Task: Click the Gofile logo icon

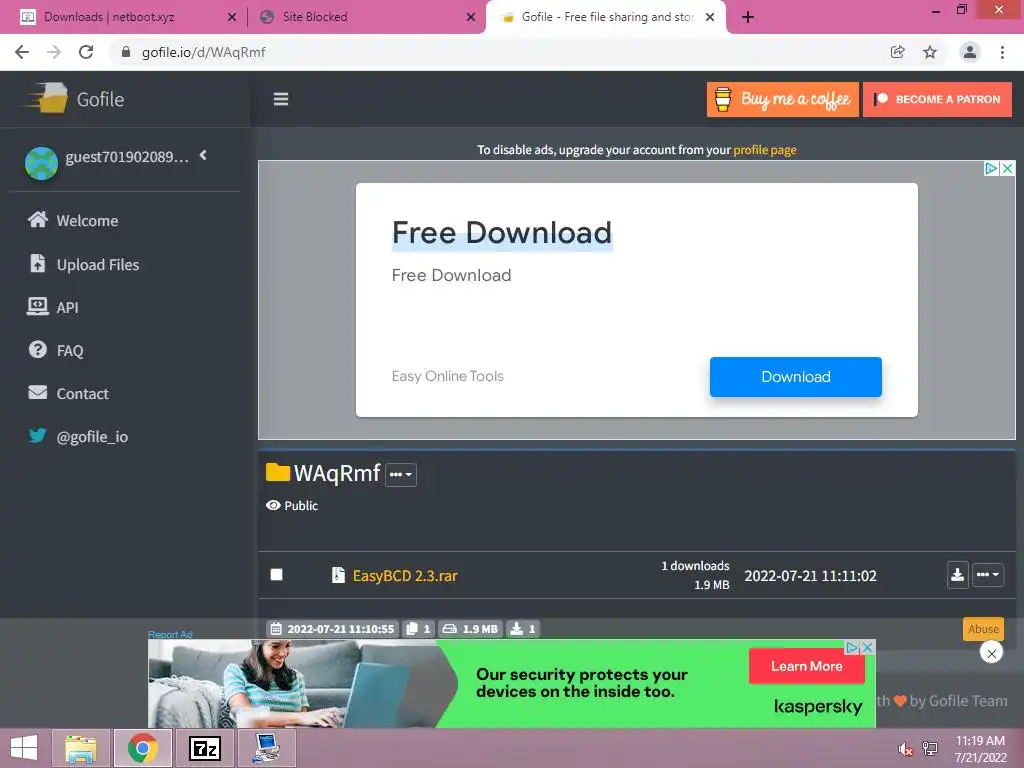Action: tap(47, 99)
